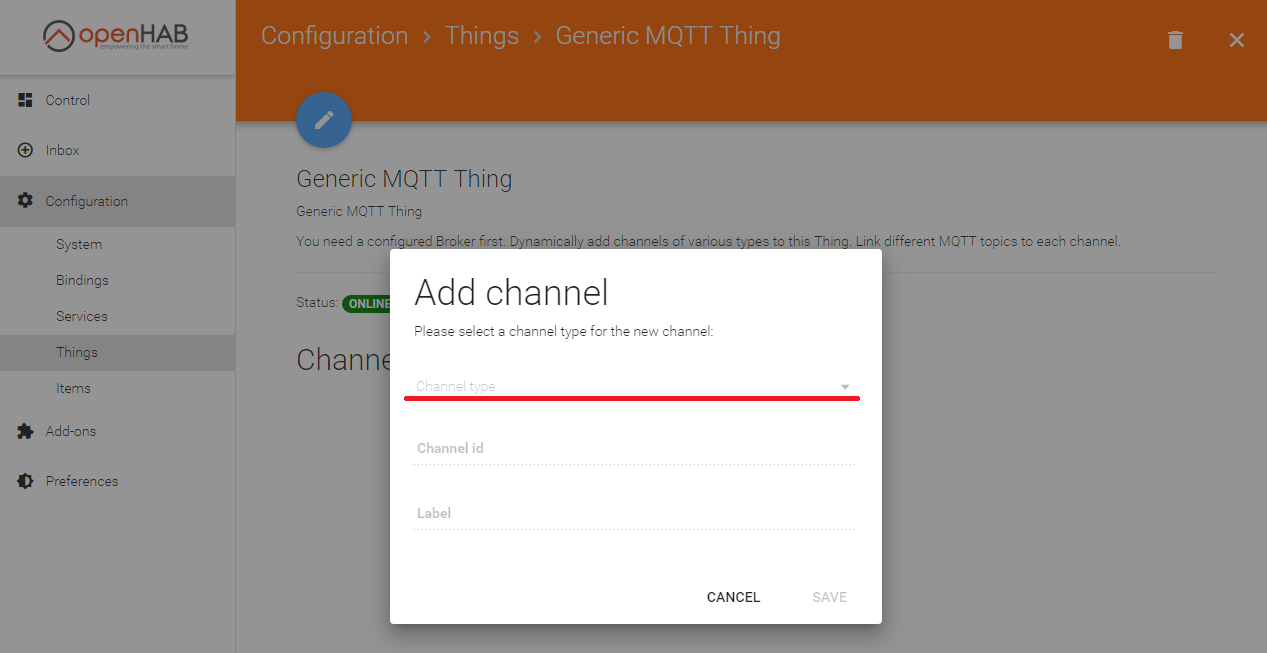Select the Add-ons puzzle icon
This screenshot has width=1267, height=653.
click(x=24, y=431)
